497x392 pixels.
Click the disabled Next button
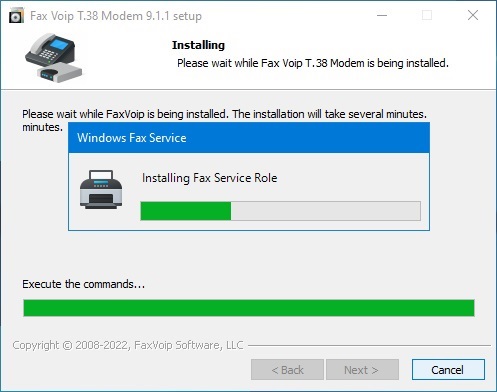[x=362, y=369]
